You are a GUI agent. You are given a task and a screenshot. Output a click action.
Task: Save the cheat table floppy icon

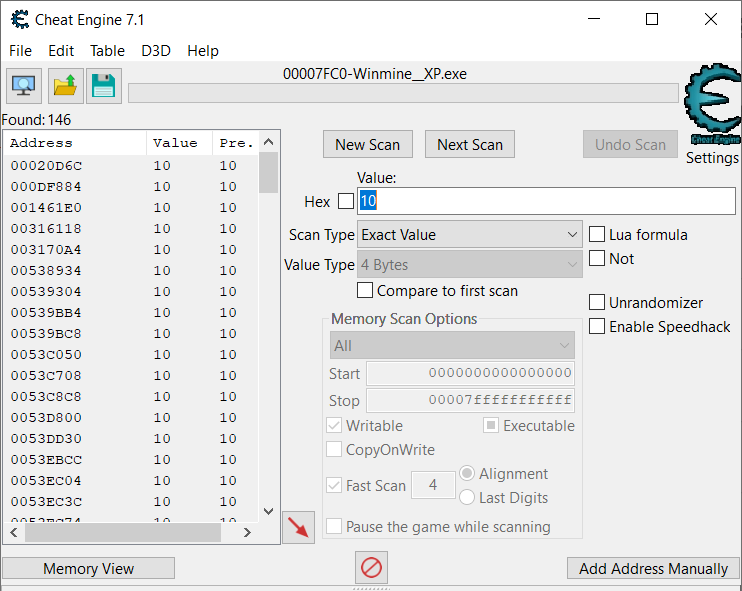(104, 86)
